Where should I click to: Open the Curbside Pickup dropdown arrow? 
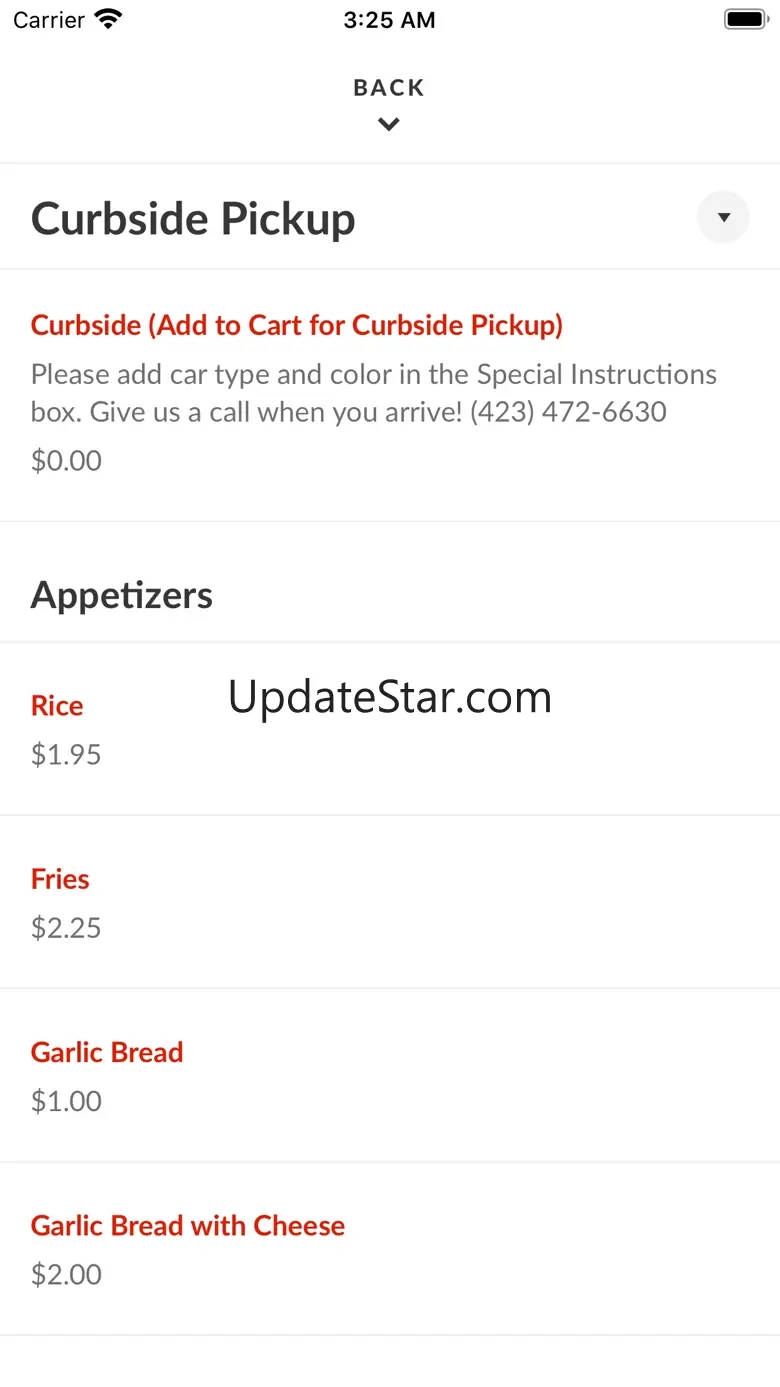point(723,217)
